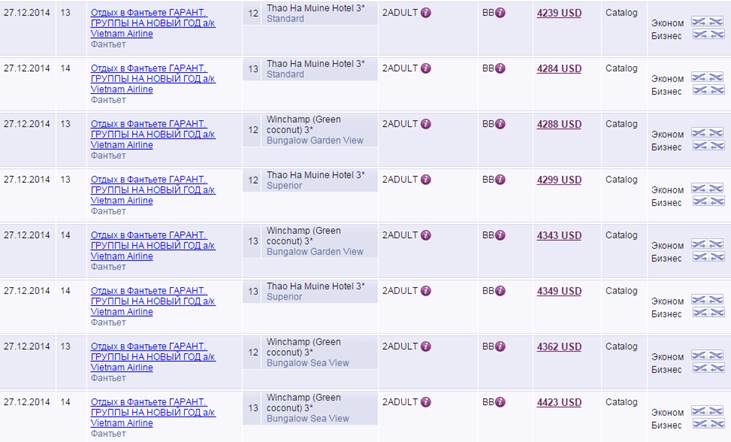Click the right Эконом plane icon in the 4343 USD row
Viewport: 731px width, 442px height.
[716, 243]
